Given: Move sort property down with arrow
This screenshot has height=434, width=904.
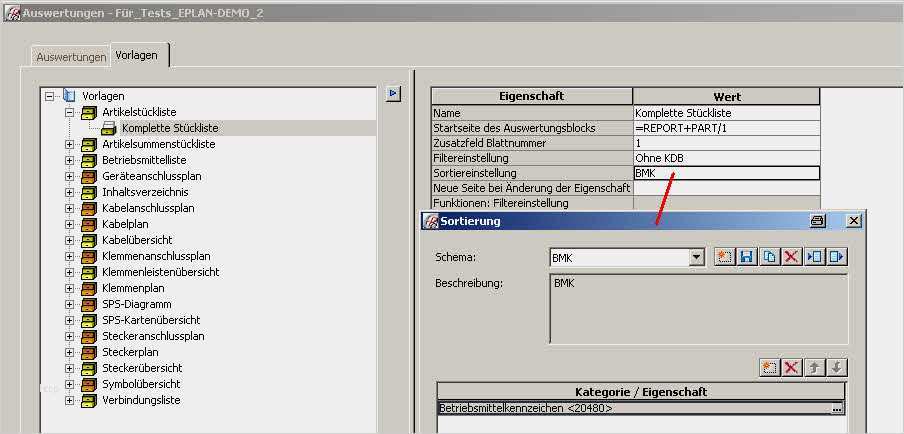Looking at the screenshot, I should coord(837,367).
